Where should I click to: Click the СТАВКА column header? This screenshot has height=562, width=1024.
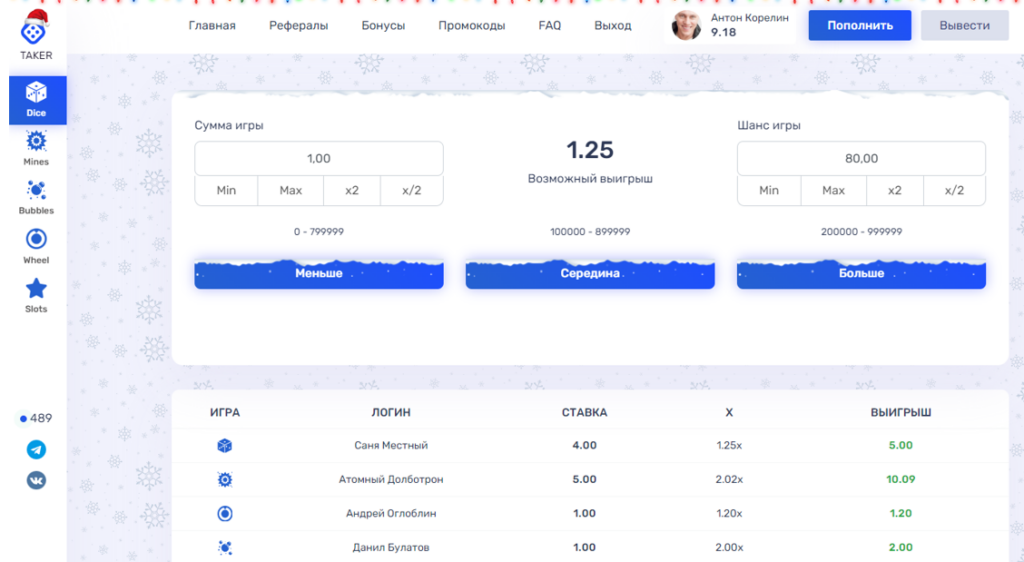pos(584,413)
